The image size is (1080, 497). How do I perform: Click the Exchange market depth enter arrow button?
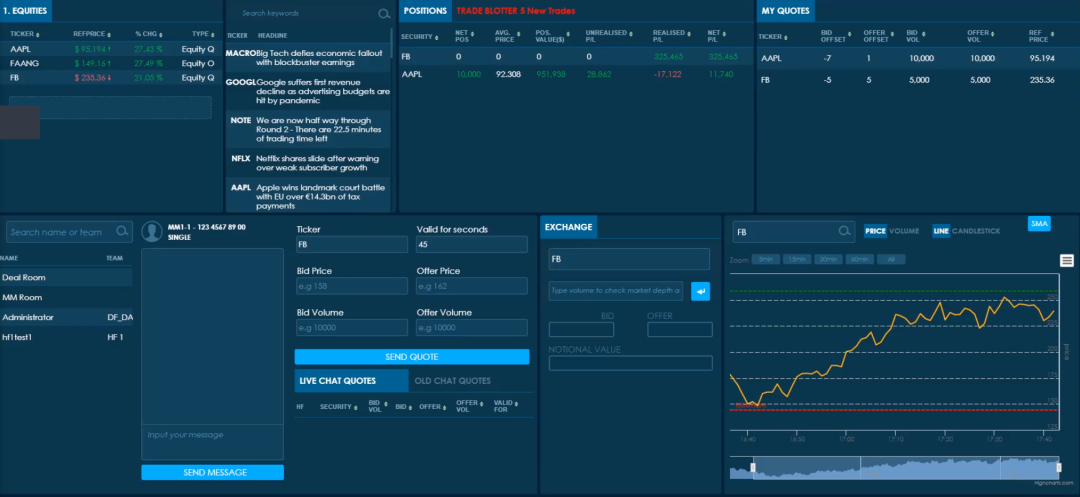pos(700,291)
